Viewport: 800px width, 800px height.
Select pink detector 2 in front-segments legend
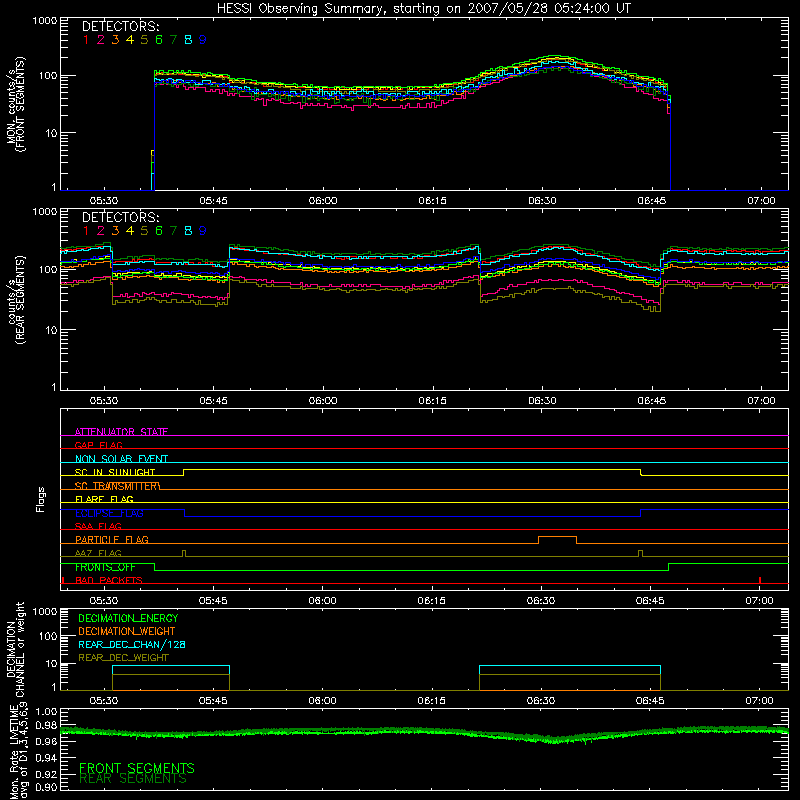click(101, 40)
